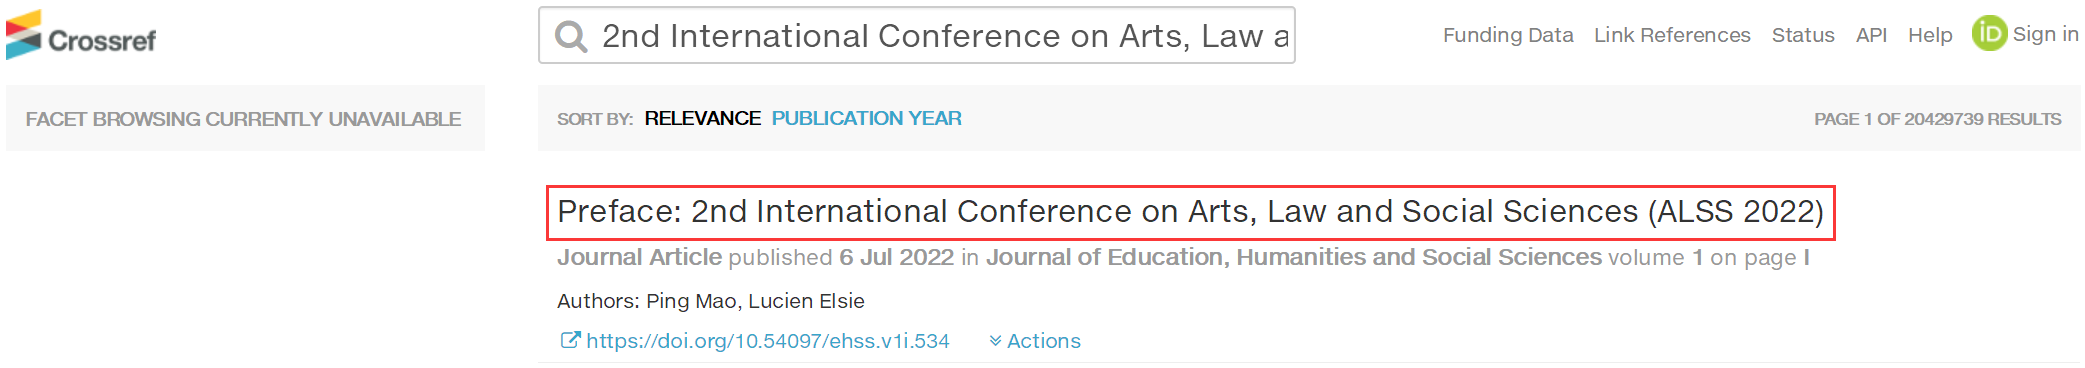Screen dimensions: 2085x368
Task: Click the facet browsing unavailable panel
Action: pyautogui.click(x=245, y=118)
